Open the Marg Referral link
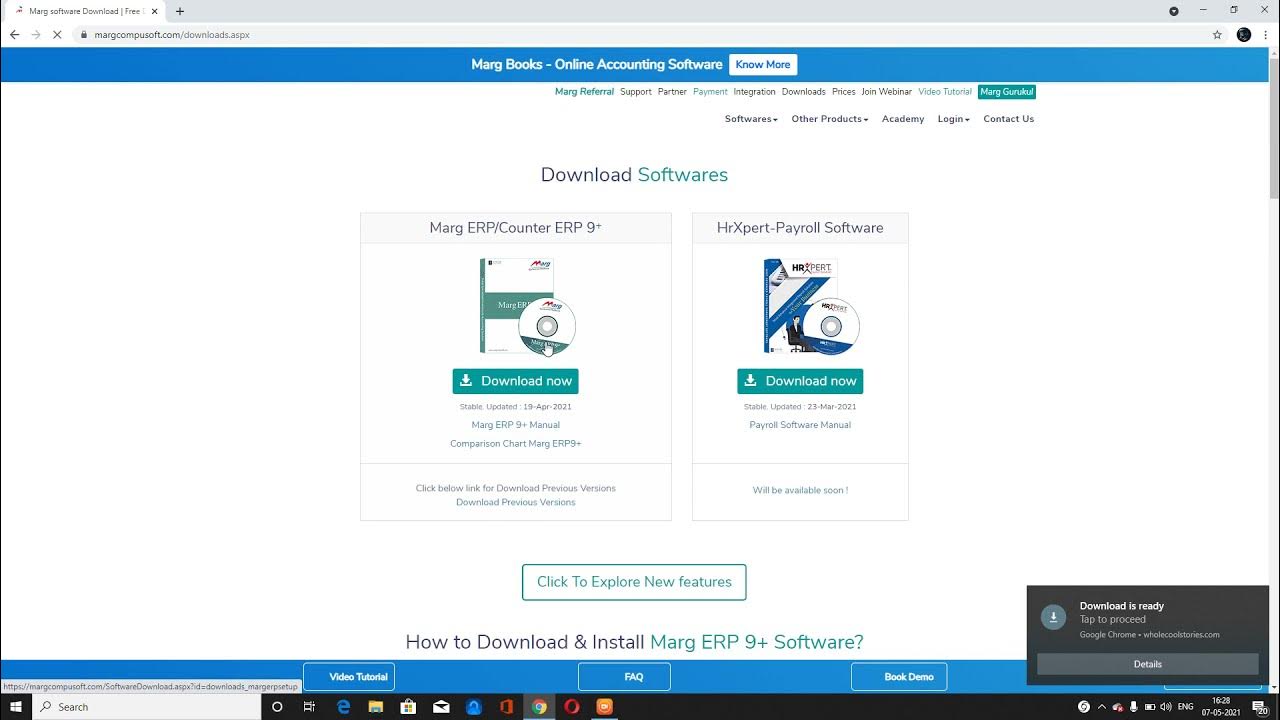The height and width of the screenshot is (720, 1280). tap(584, 92)
